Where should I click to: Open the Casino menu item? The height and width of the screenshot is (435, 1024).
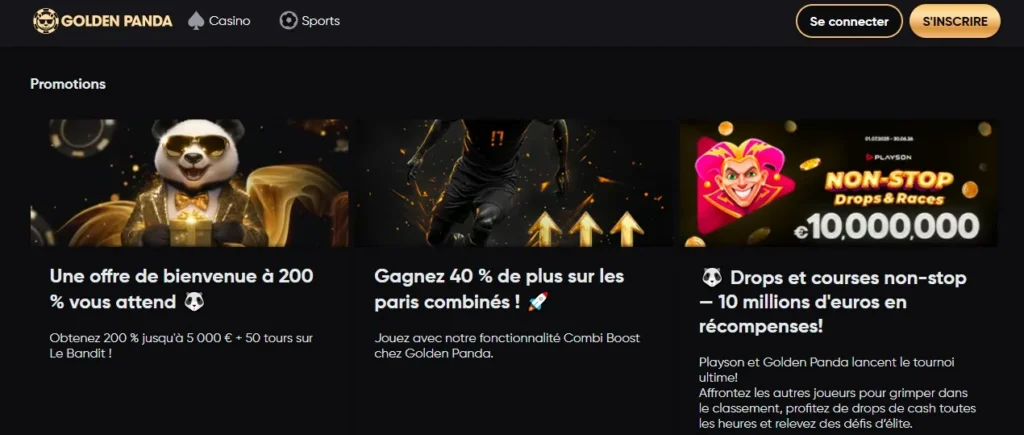(x=219, y=21)
